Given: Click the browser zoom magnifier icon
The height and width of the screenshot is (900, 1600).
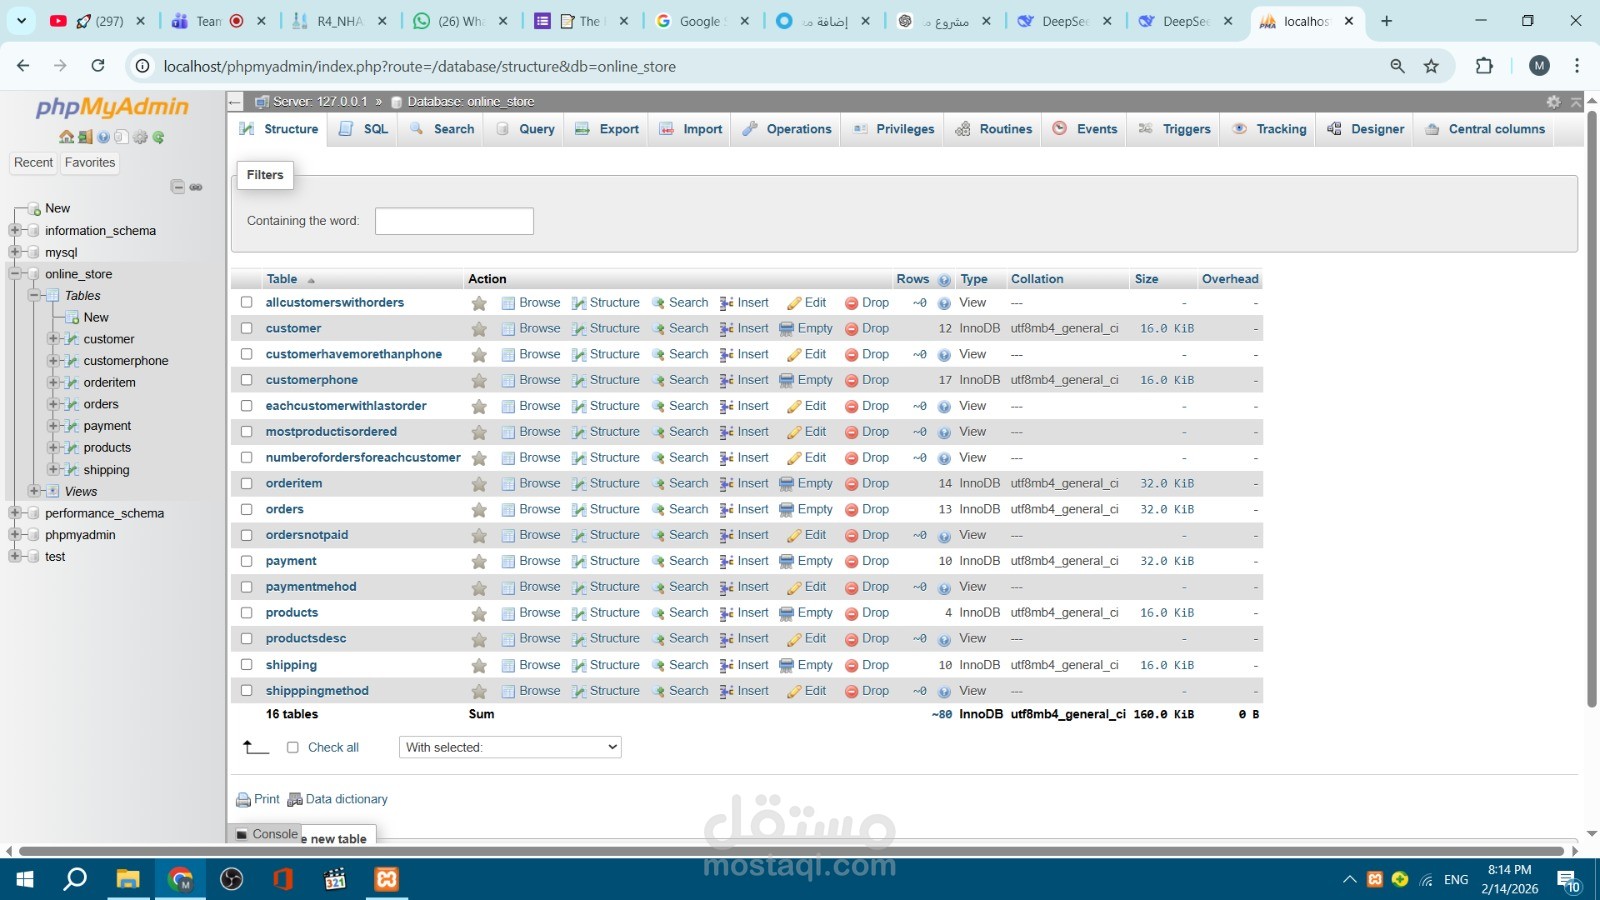Looking at the screenshot, I should pos(1397,66).
